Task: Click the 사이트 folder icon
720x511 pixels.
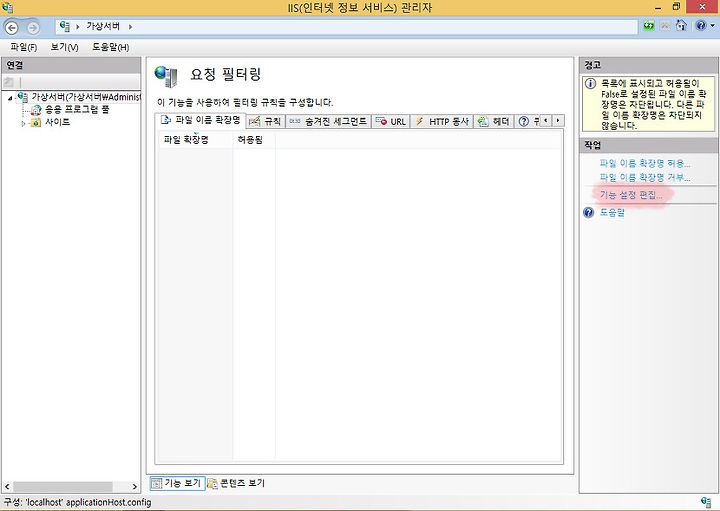Action: click(35, 123)
